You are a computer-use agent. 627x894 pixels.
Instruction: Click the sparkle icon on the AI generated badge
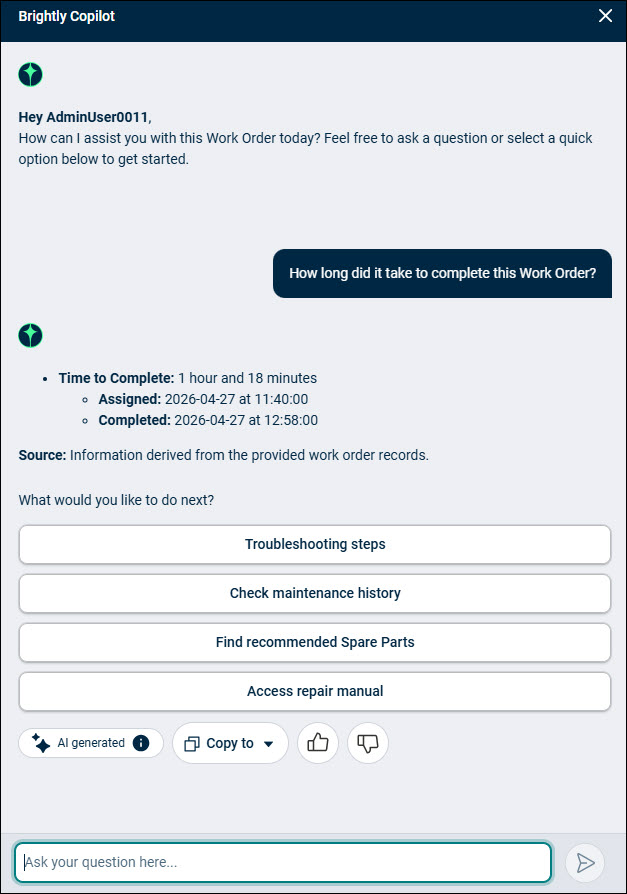[x=41, y=743]
